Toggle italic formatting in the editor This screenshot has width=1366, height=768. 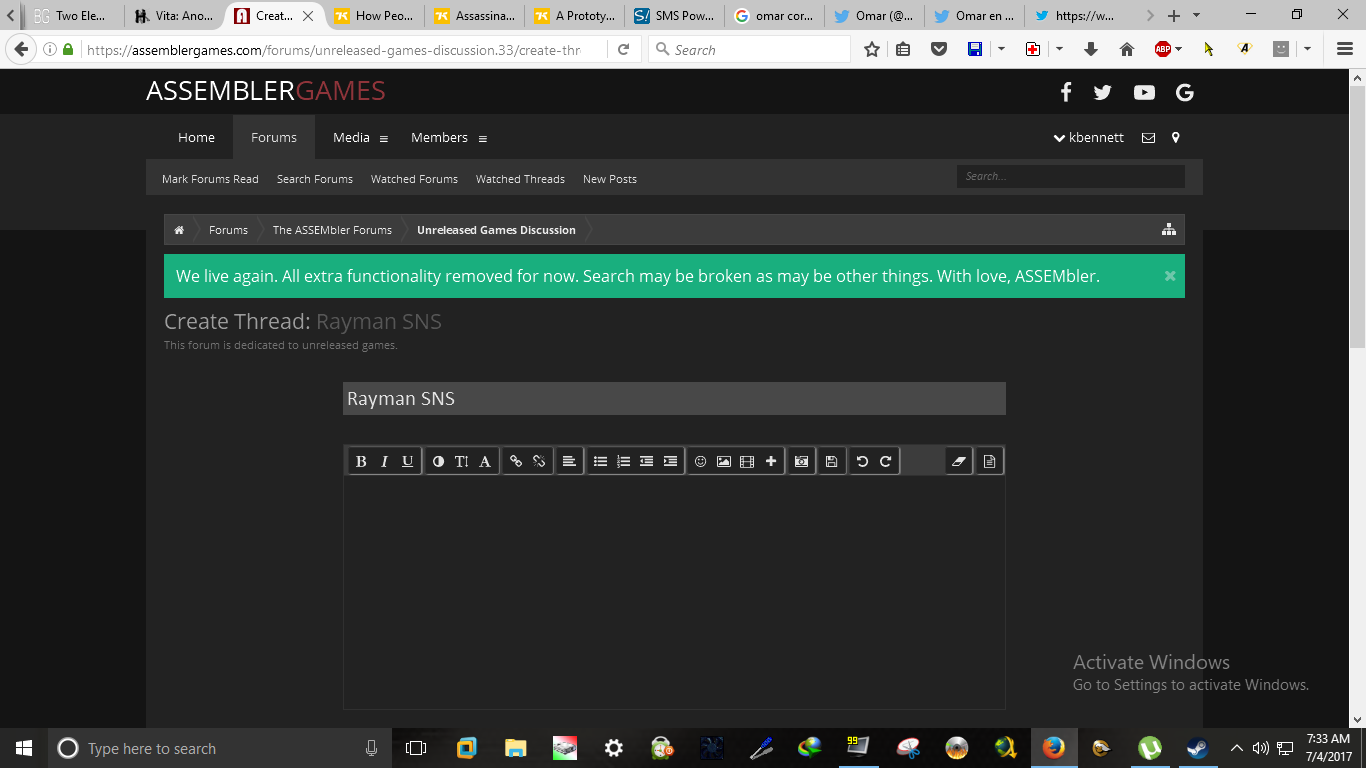pos(384,461)
